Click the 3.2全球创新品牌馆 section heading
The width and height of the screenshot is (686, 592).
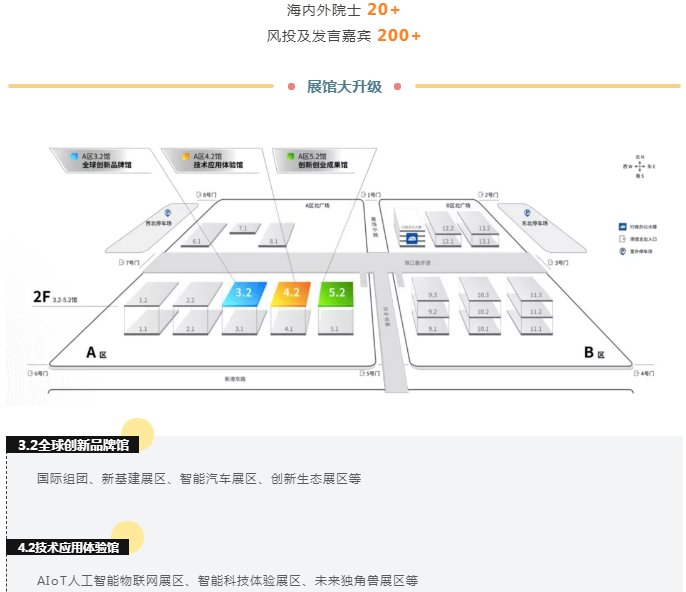[x=73, y=445]
